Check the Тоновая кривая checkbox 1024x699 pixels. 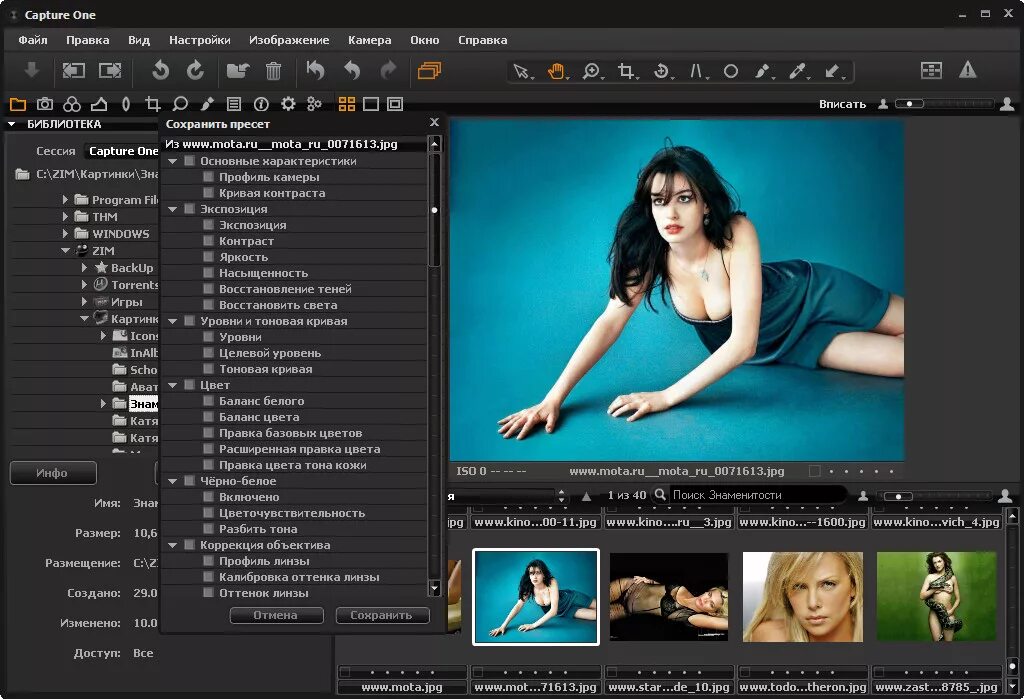pos(208,369)
